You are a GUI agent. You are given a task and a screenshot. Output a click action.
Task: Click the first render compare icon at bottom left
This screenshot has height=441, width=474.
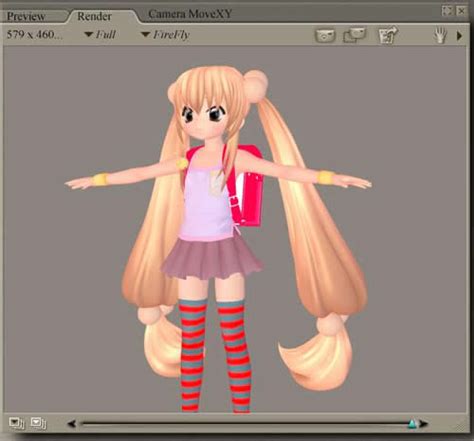pos(17,423)
